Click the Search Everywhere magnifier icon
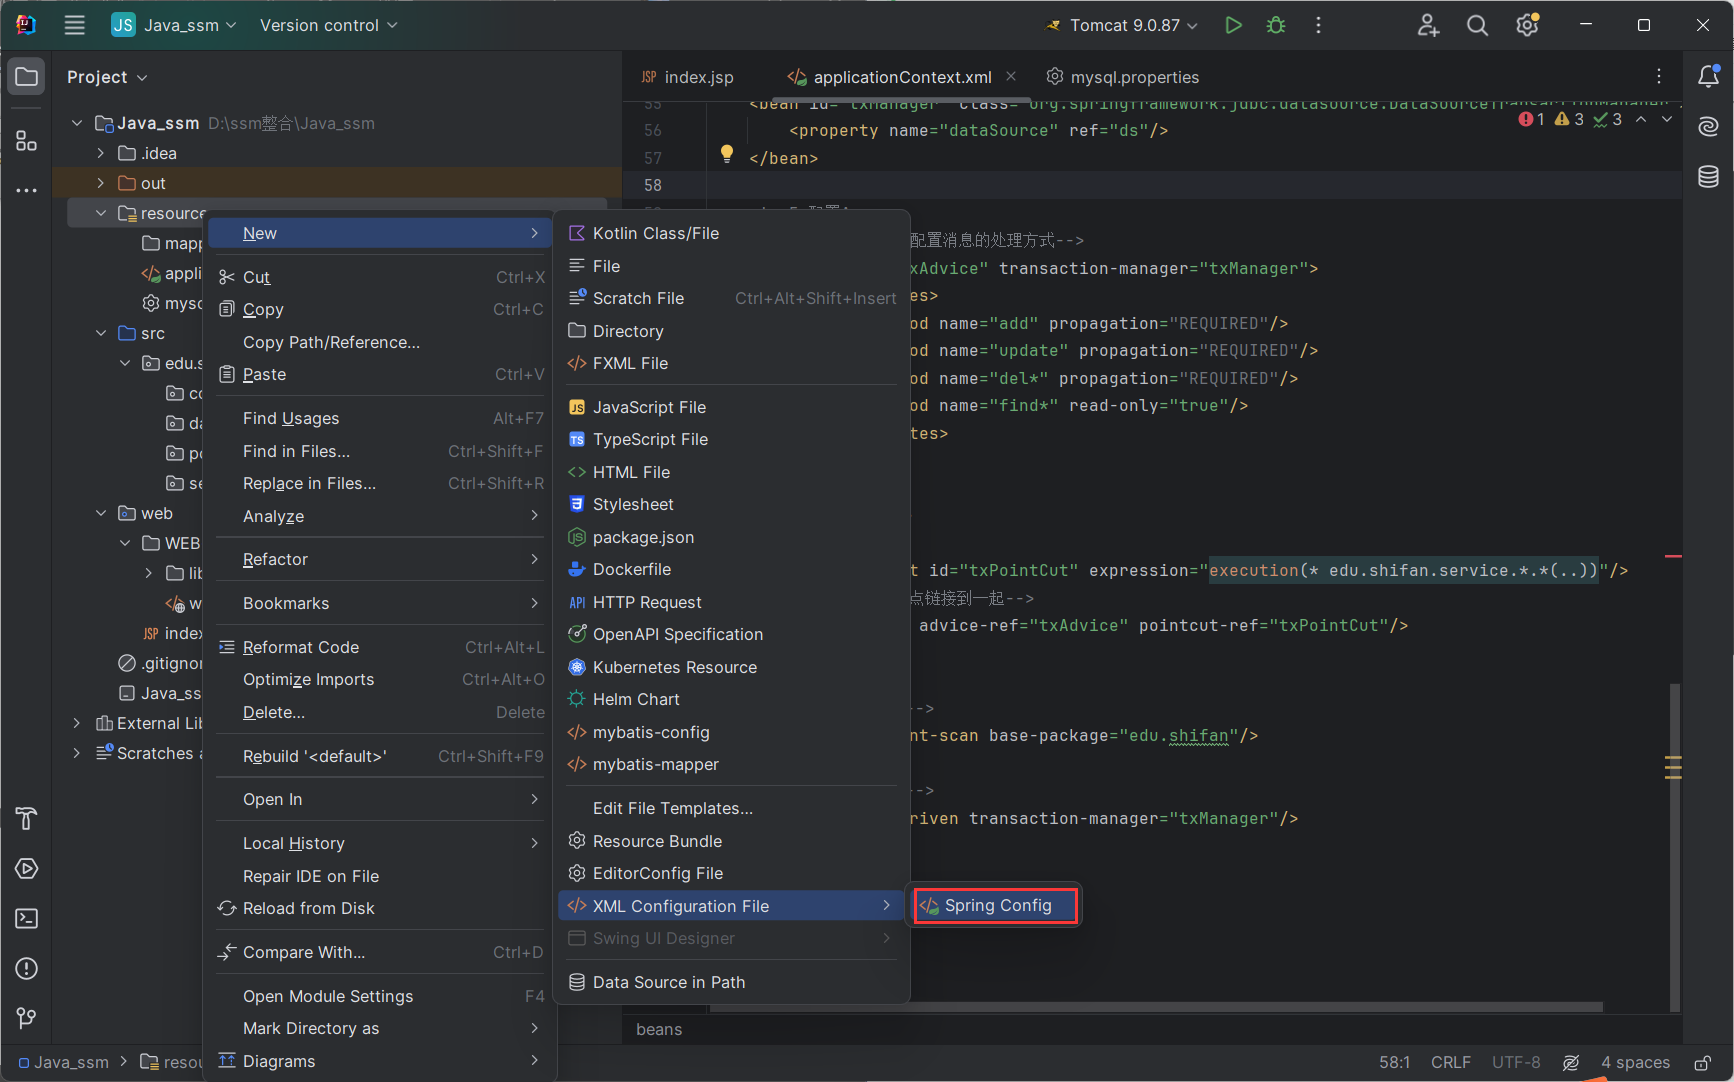Viewport: 1734px width, 1082px height. click(x=1477, y=25)
